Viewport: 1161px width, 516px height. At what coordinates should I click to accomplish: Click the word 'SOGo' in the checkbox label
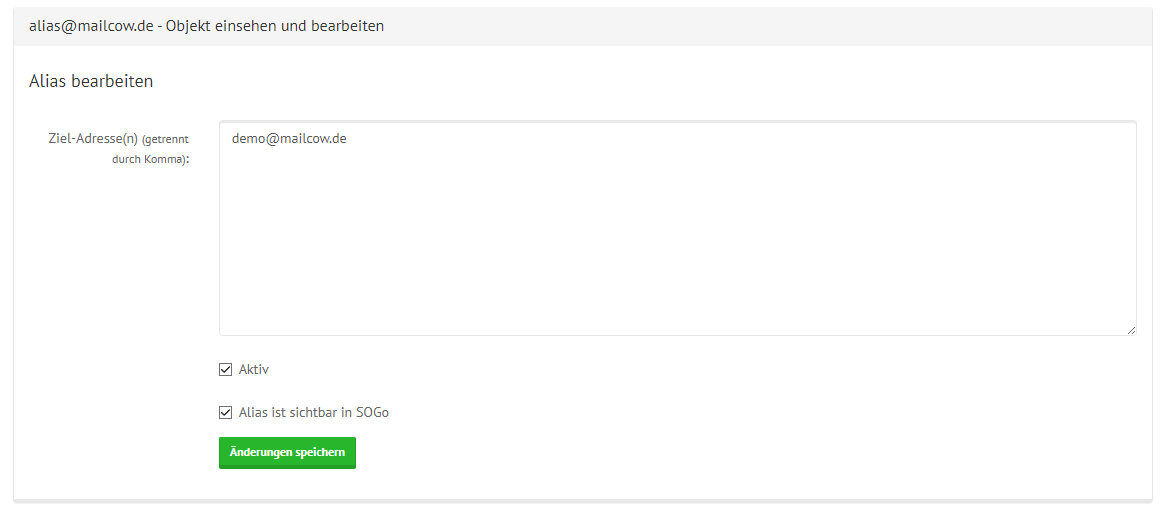[x=372, y=412]
